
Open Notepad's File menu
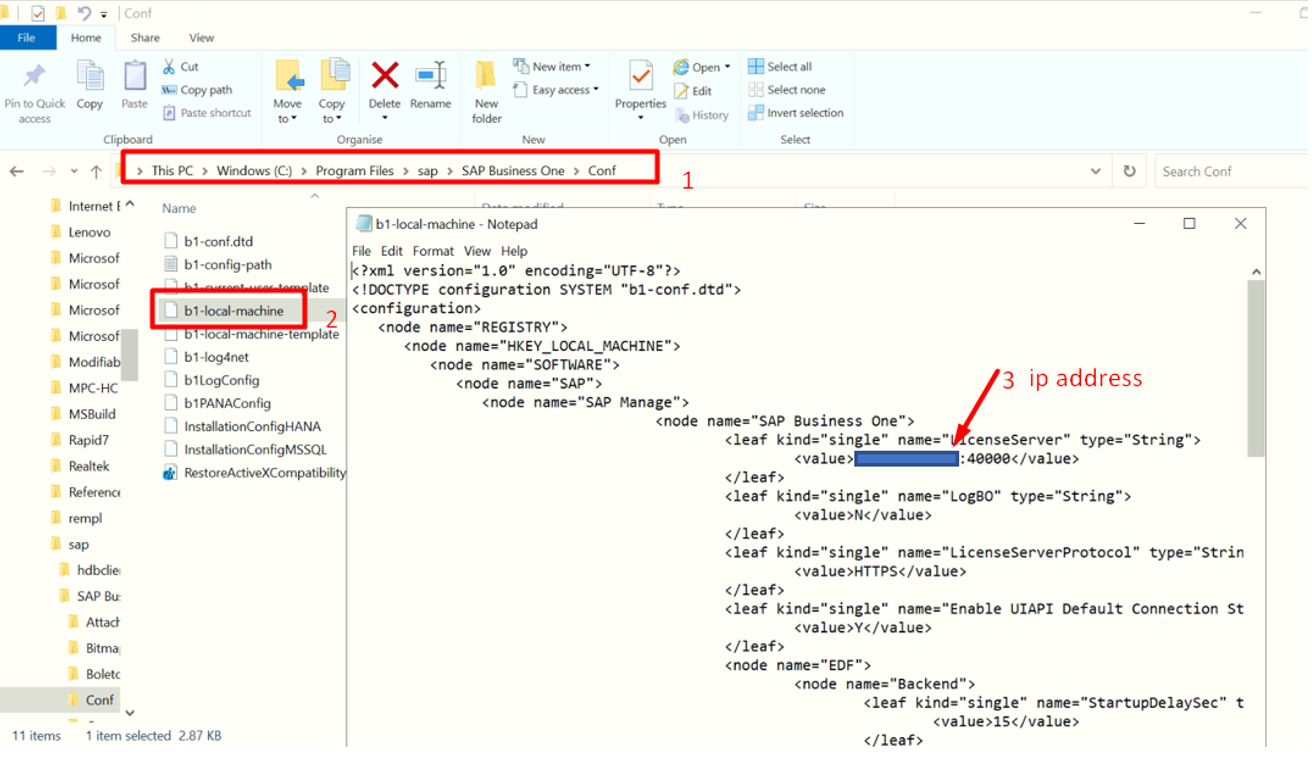(x=362, y=251)
